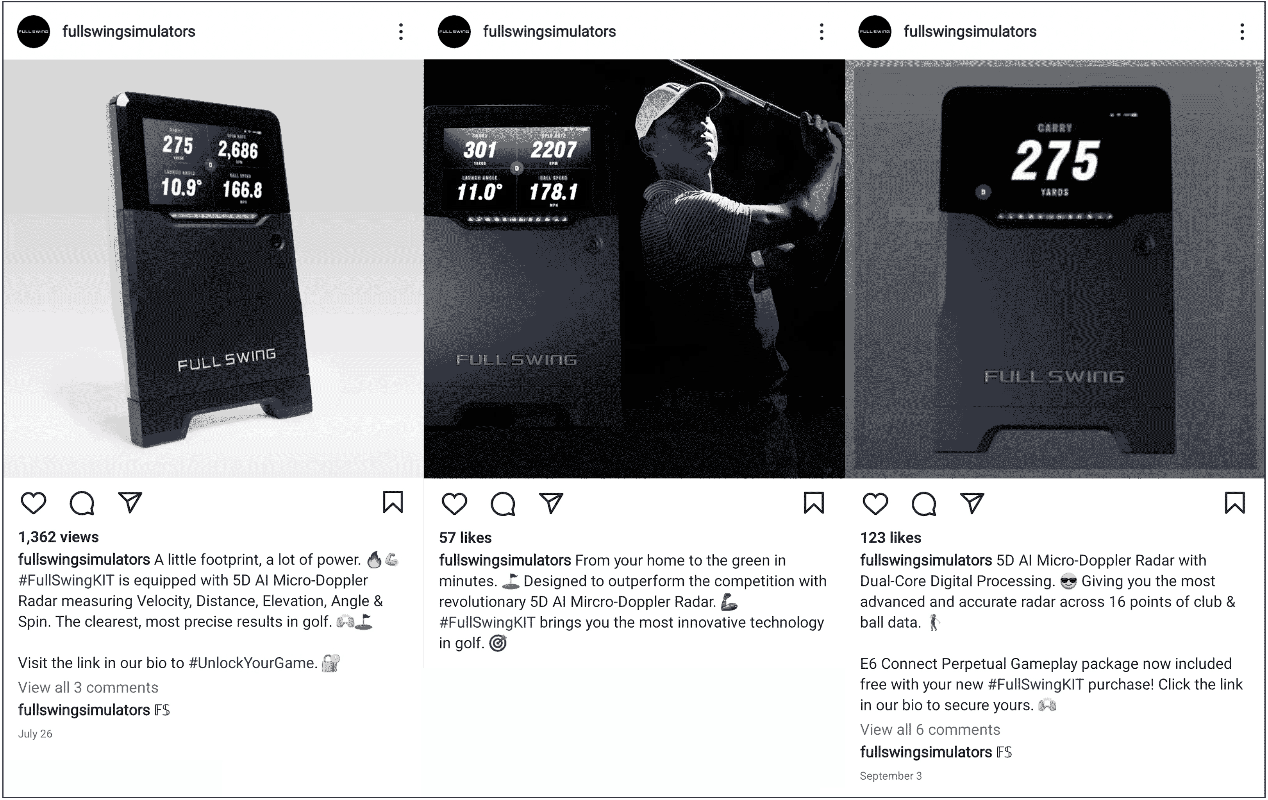This screenshot has width=1268, height=800.
Task: Bookmark the 1,362 views post
Action: coord(393,502)
